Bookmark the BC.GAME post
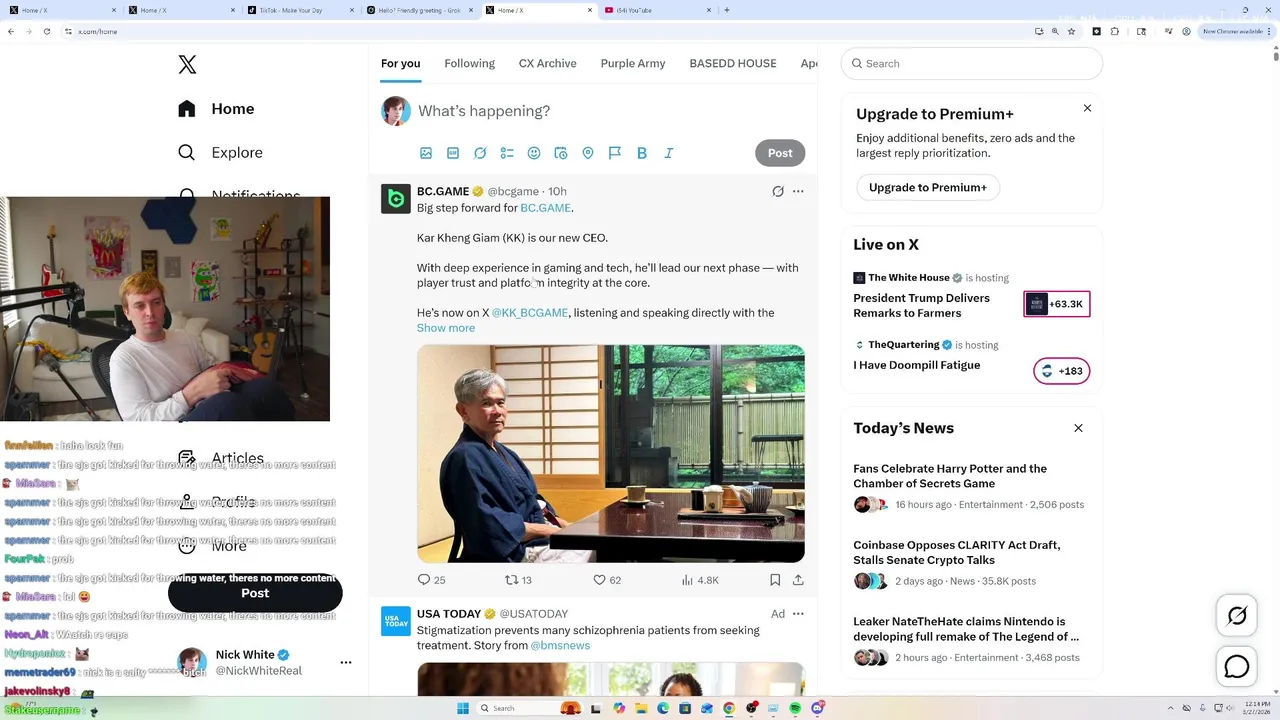Screen dimensions: 1280x720 click(x=775, y=580)
